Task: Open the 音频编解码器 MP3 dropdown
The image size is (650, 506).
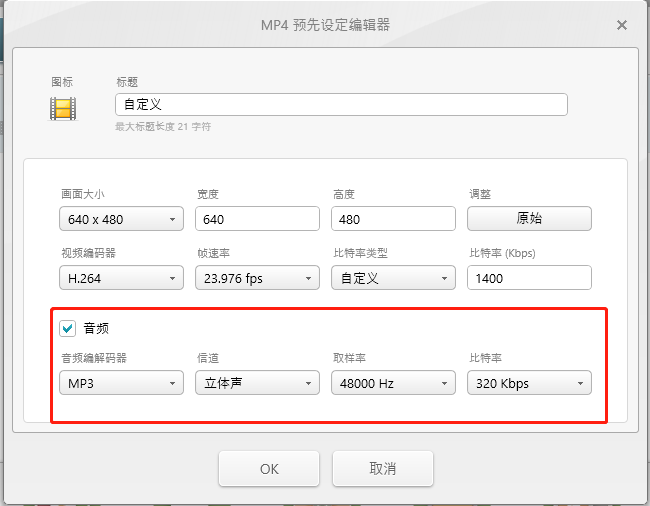Action: click(x=121, y=383)
